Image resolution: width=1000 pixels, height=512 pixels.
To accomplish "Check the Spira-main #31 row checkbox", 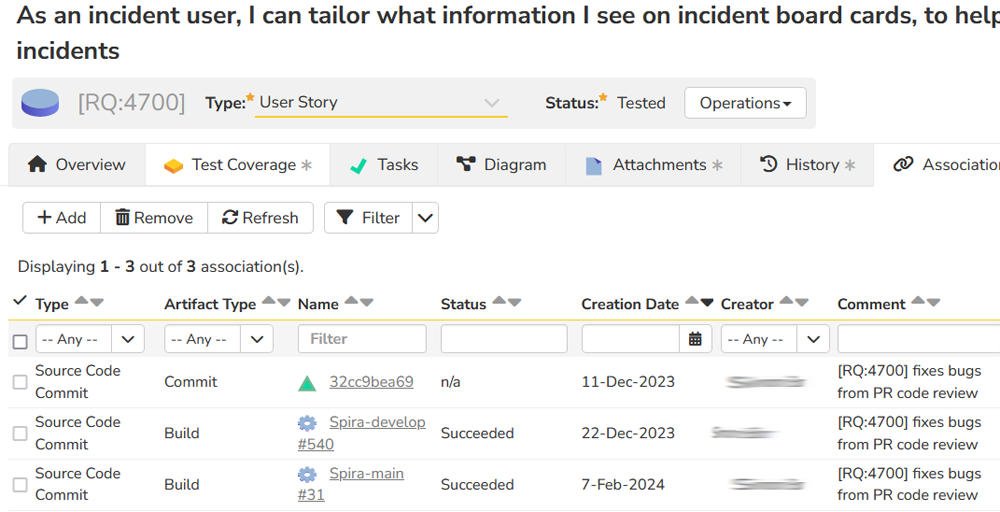I will [20, 485].
